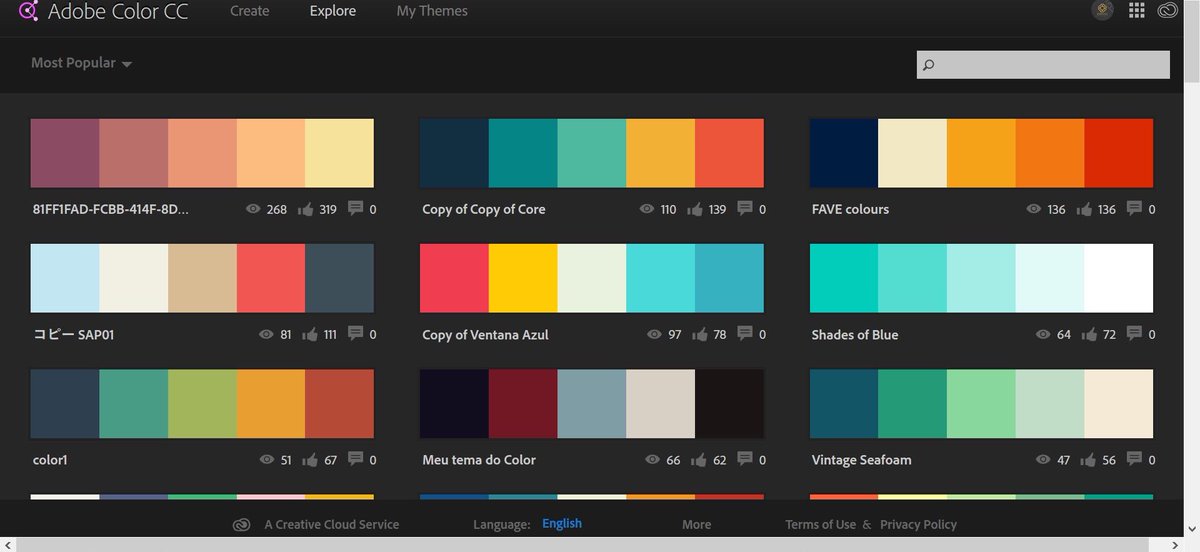Select the yellow swatch in Copy of Ventana Azul

523,278
